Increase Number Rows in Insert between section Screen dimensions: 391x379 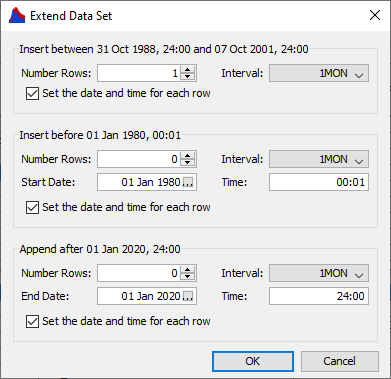click(188, 70)
